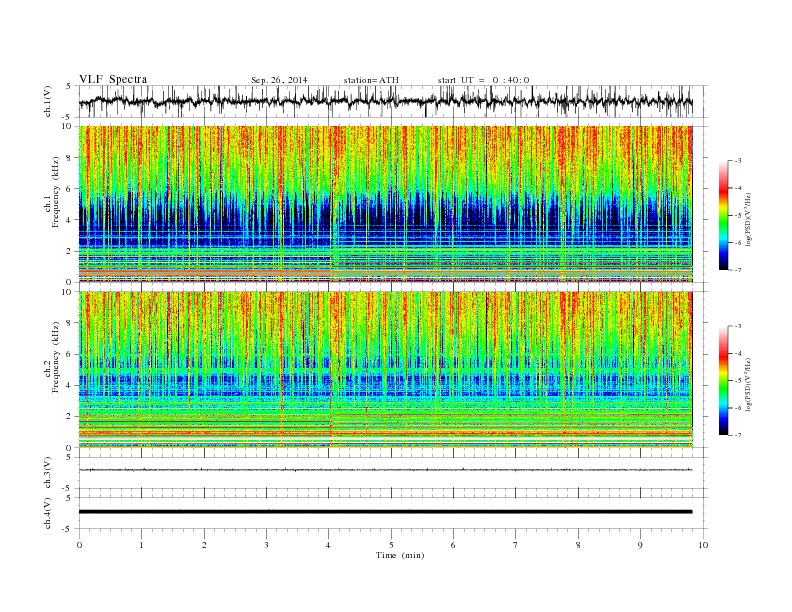Click the '0' tick label on the time axis

(79, 545)
